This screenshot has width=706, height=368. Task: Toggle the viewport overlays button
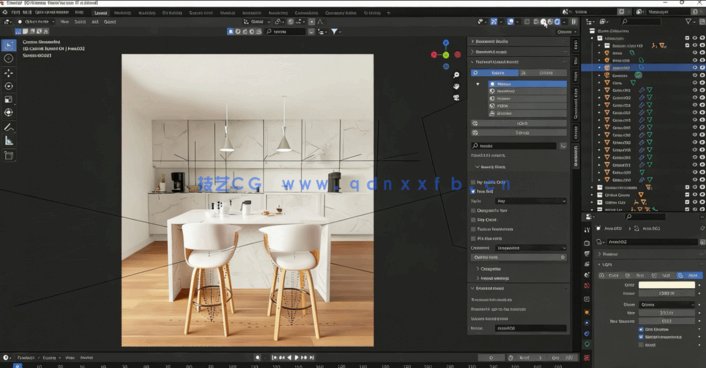[x=511, y=22]
